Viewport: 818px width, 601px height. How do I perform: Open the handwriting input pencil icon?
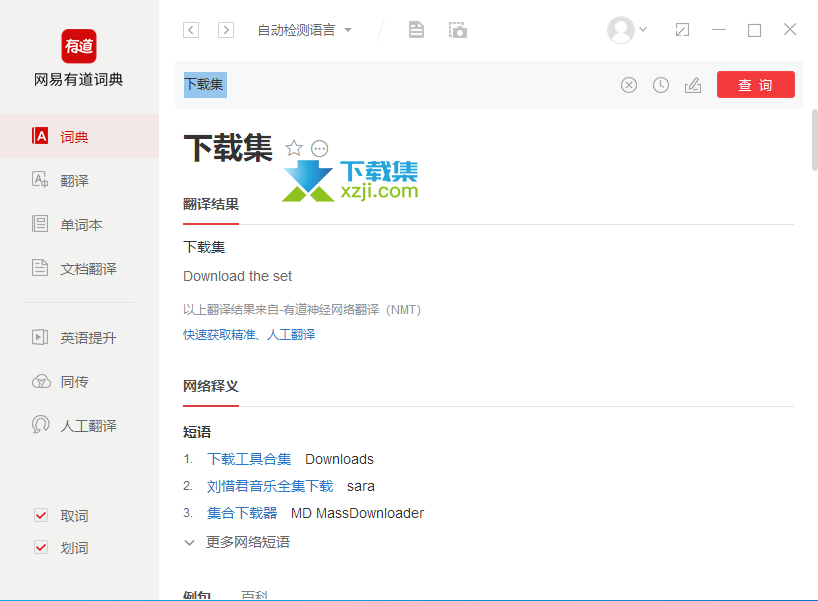point(693,85)
